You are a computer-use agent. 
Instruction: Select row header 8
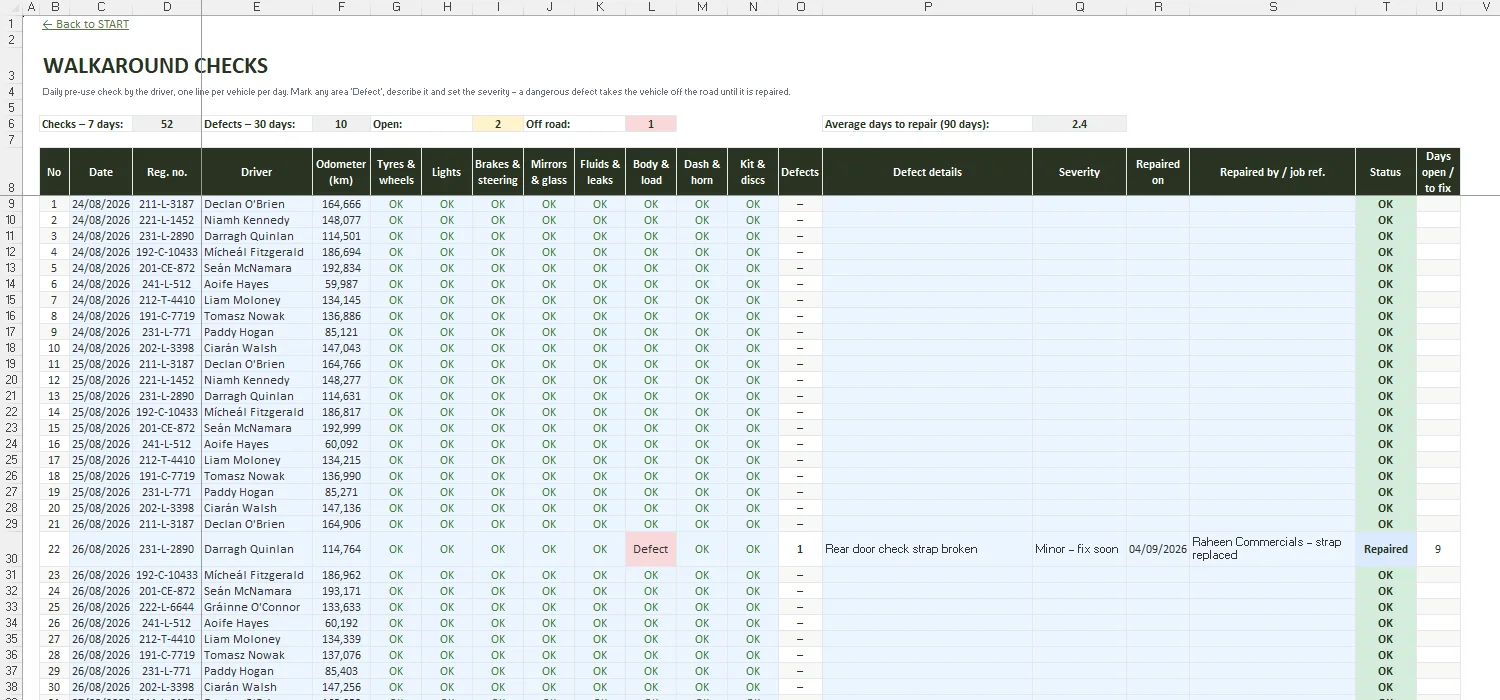[x=11, y=172]
